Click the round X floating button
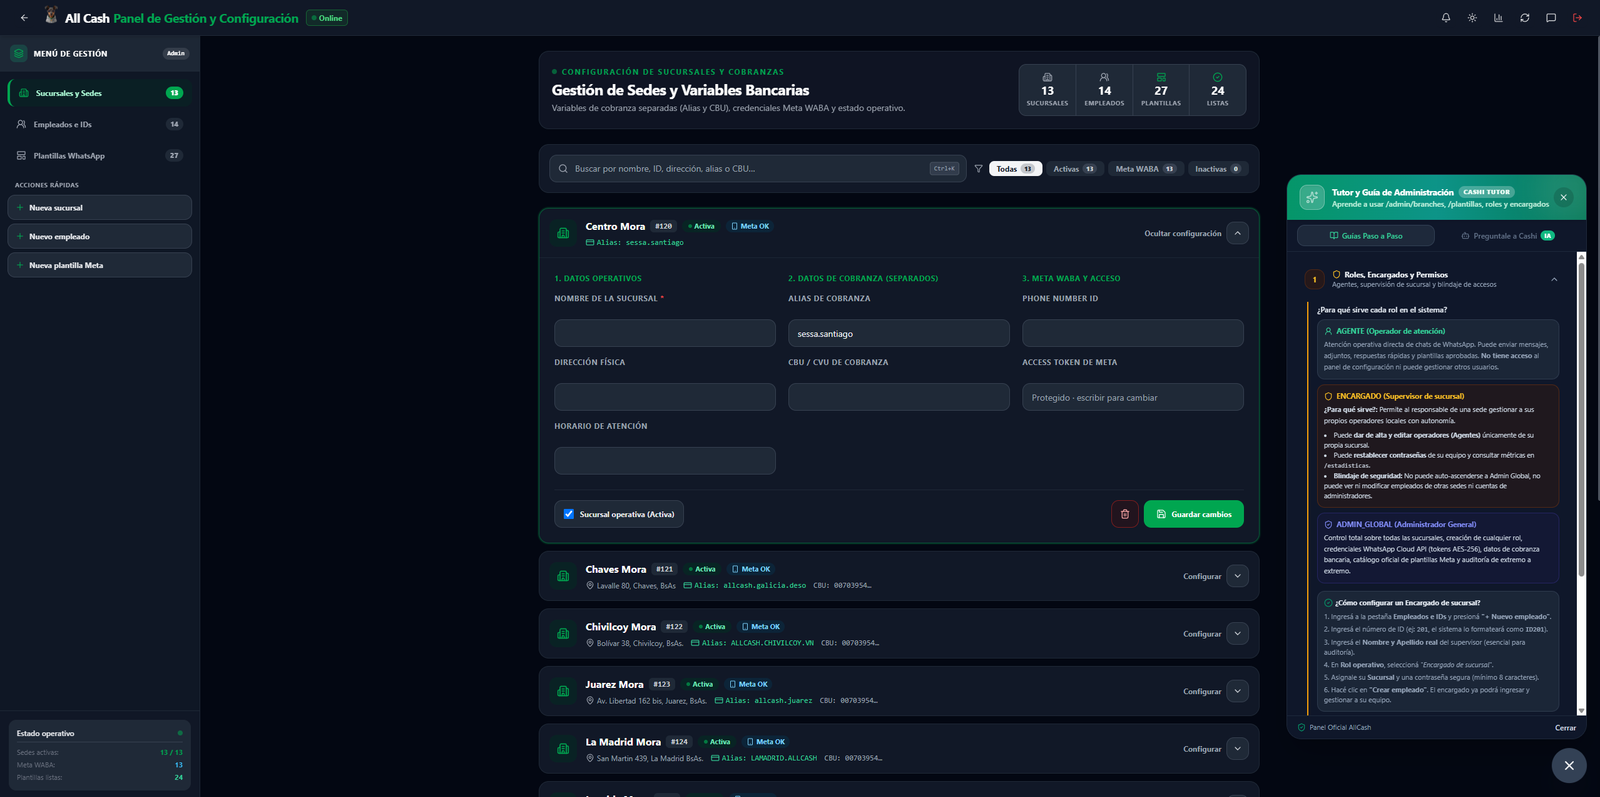This screenshot has height=797, width=1600. coord(1569,765)
